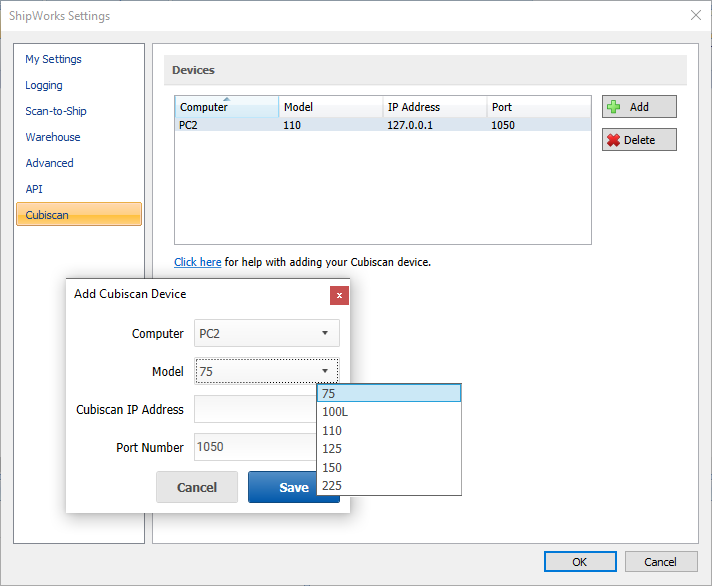The width and height of the screenshot is (712, 586).
Task: Cancel the Add Cubiscan Device dialog
Action: click(197, 487)
